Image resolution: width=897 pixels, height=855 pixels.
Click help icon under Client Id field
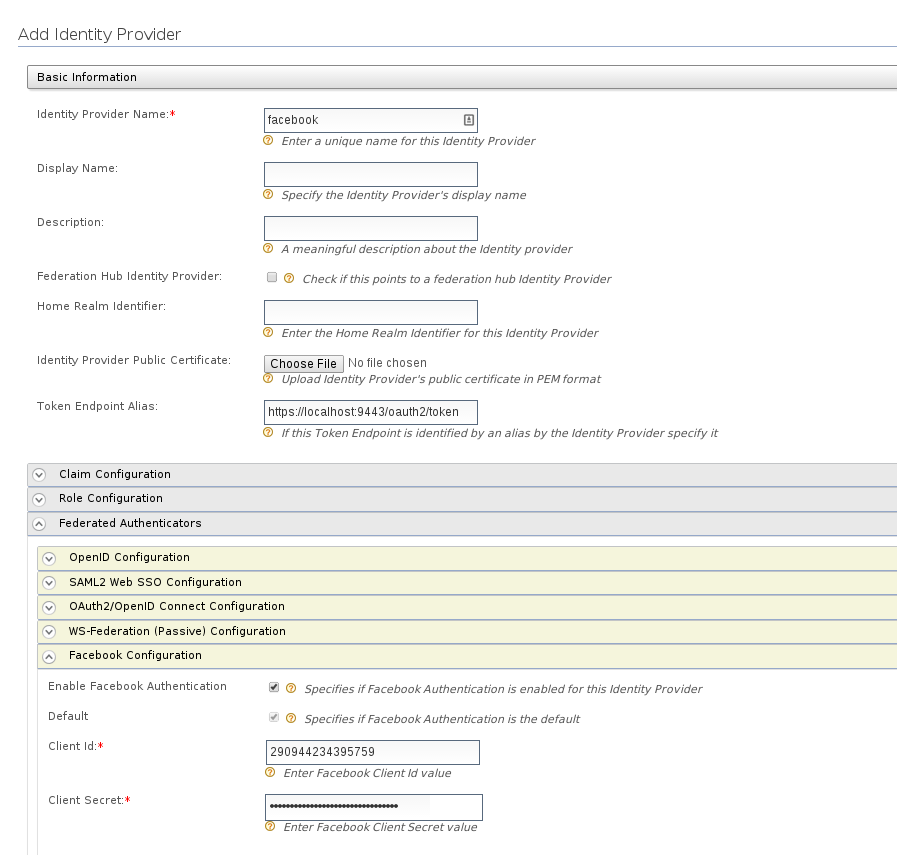(x=270, y=773)
